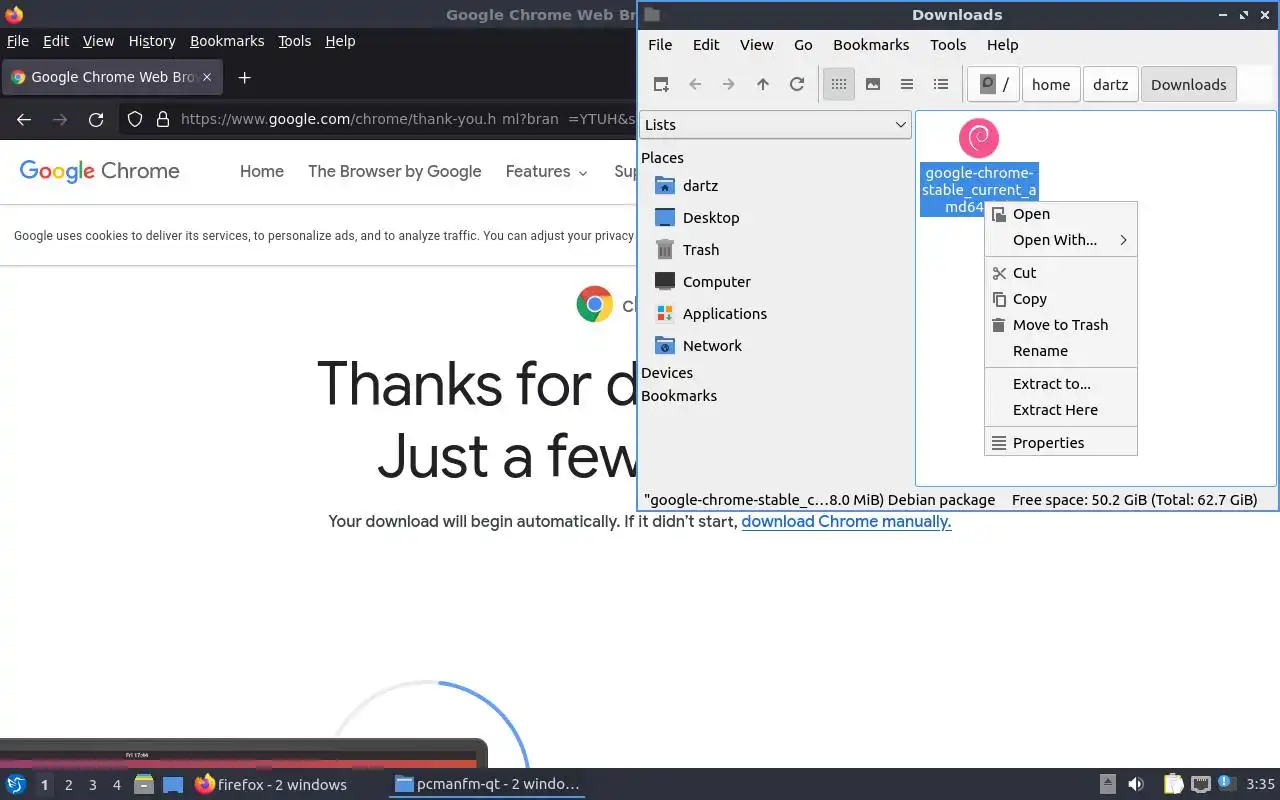Switch file manager to detailed list view

point(941,84)
